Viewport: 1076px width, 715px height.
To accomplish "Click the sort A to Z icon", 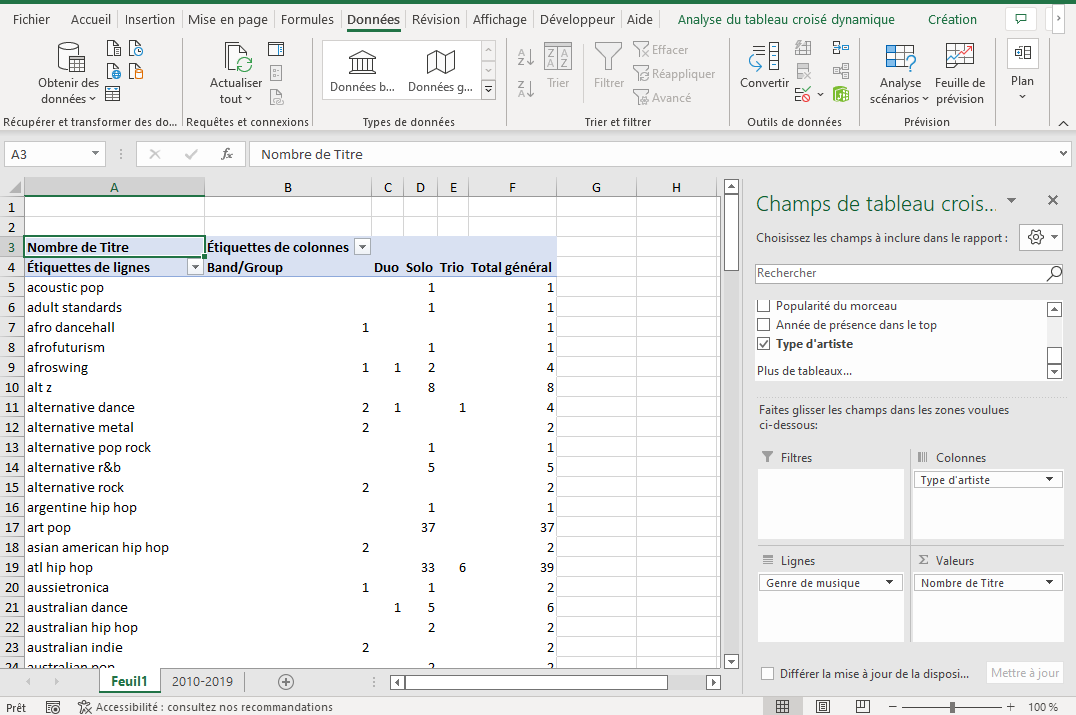I will click(x=526, y=58).
